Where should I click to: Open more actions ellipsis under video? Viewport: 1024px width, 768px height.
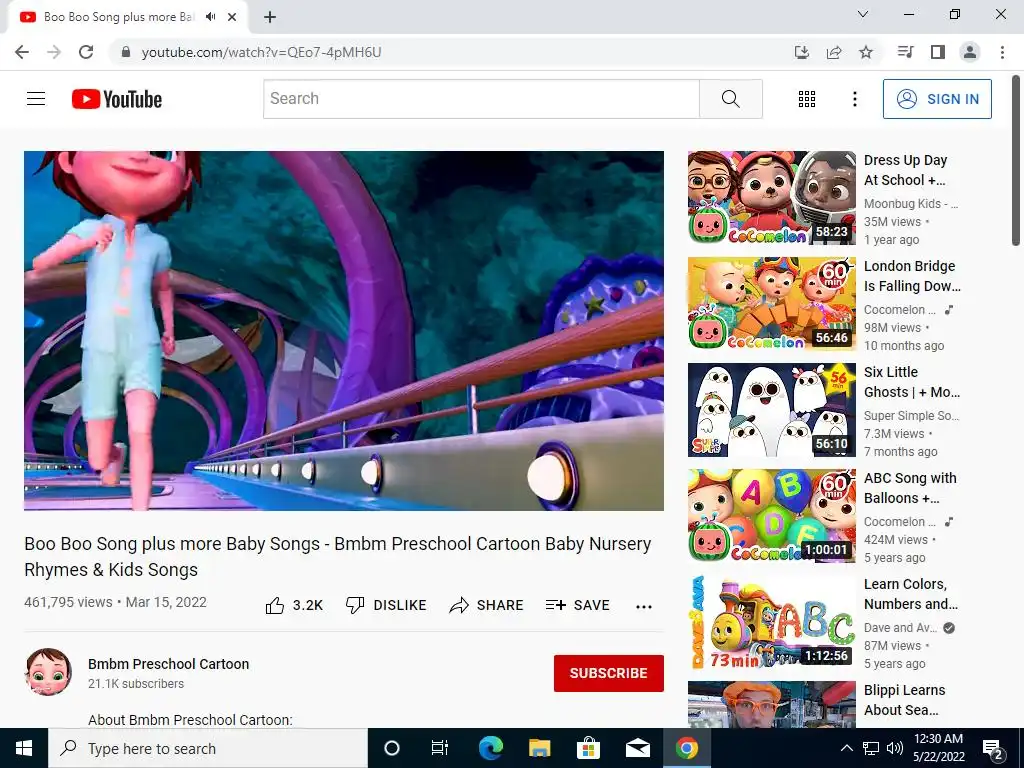643,607
